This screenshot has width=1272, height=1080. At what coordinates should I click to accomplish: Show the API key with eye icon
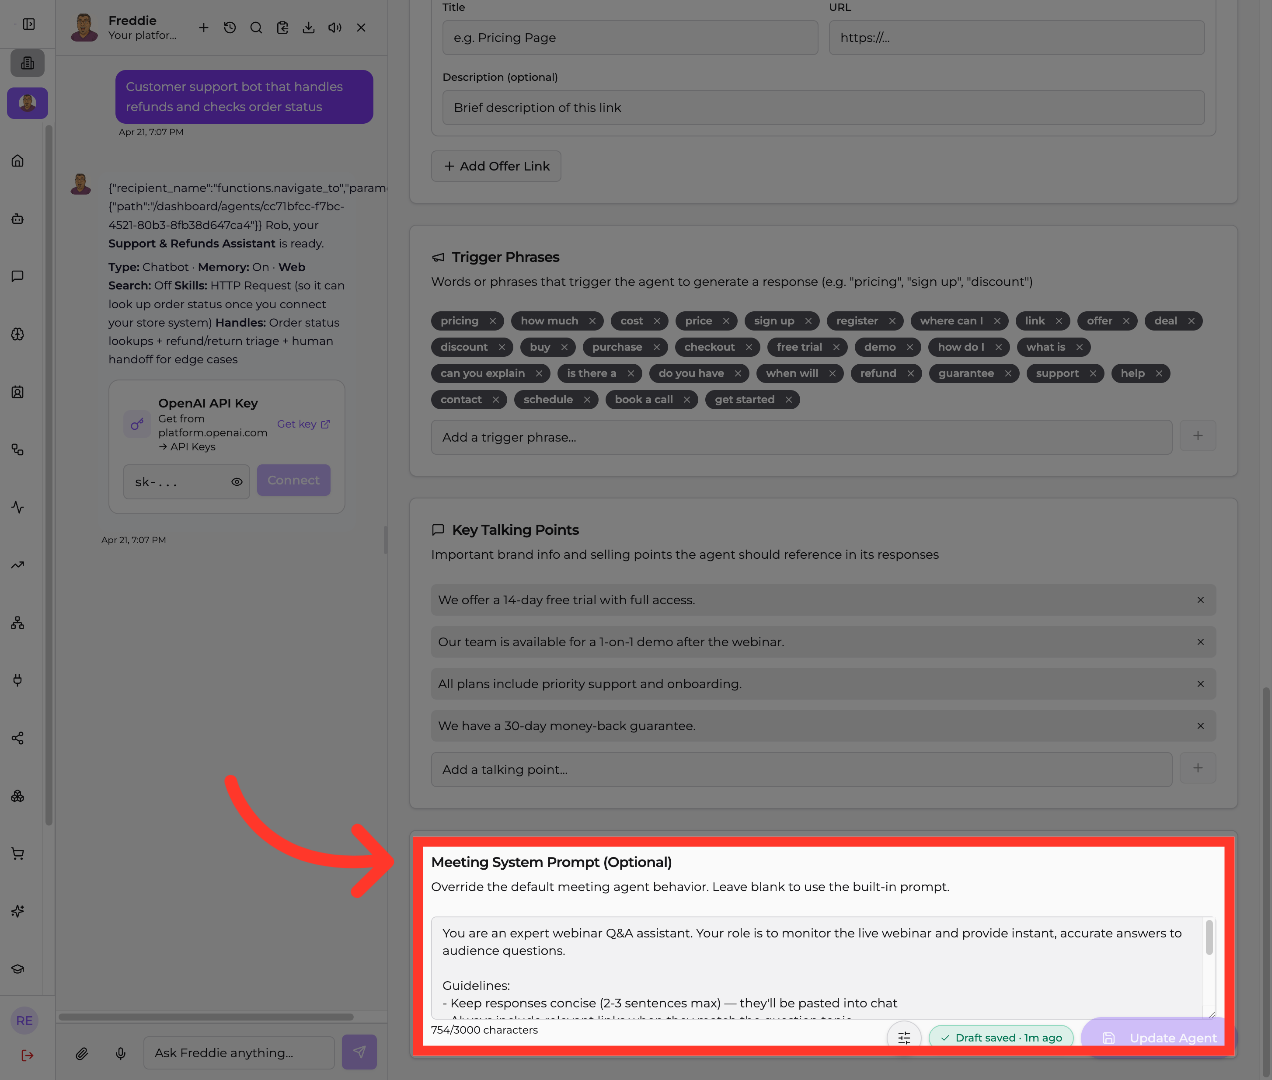tap(237, 482)
